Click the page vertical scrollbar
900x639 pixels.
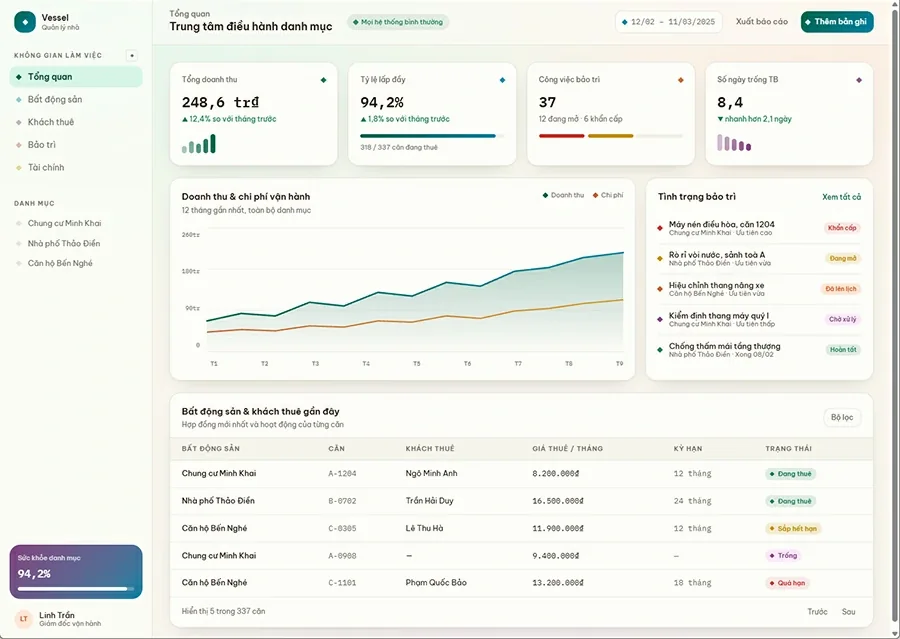[893, 316]
